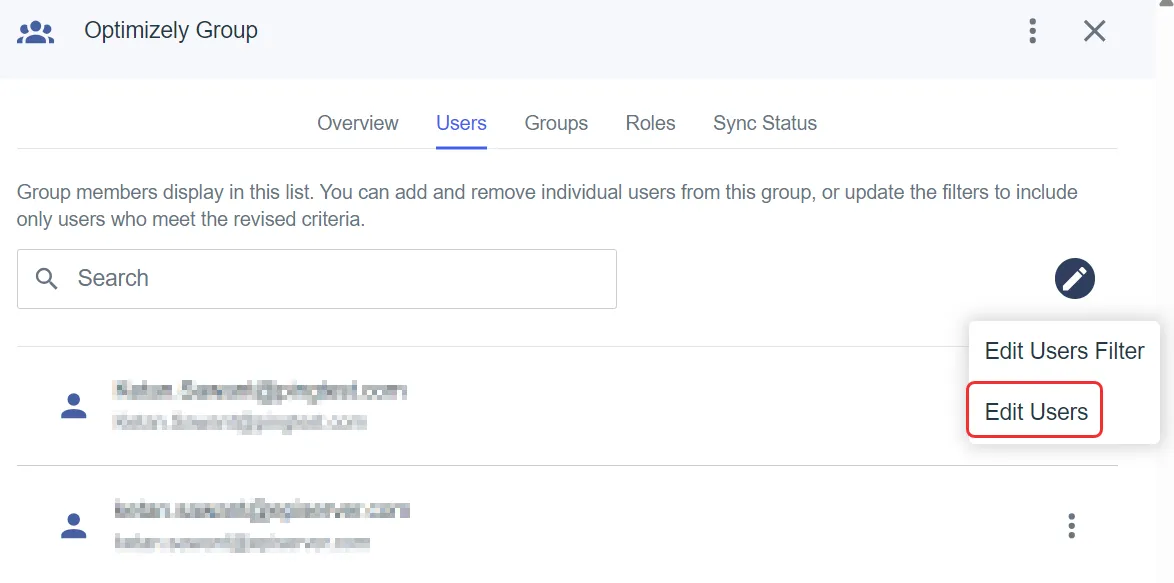
Task: Select the Users tab
Action: click(461, 123)
